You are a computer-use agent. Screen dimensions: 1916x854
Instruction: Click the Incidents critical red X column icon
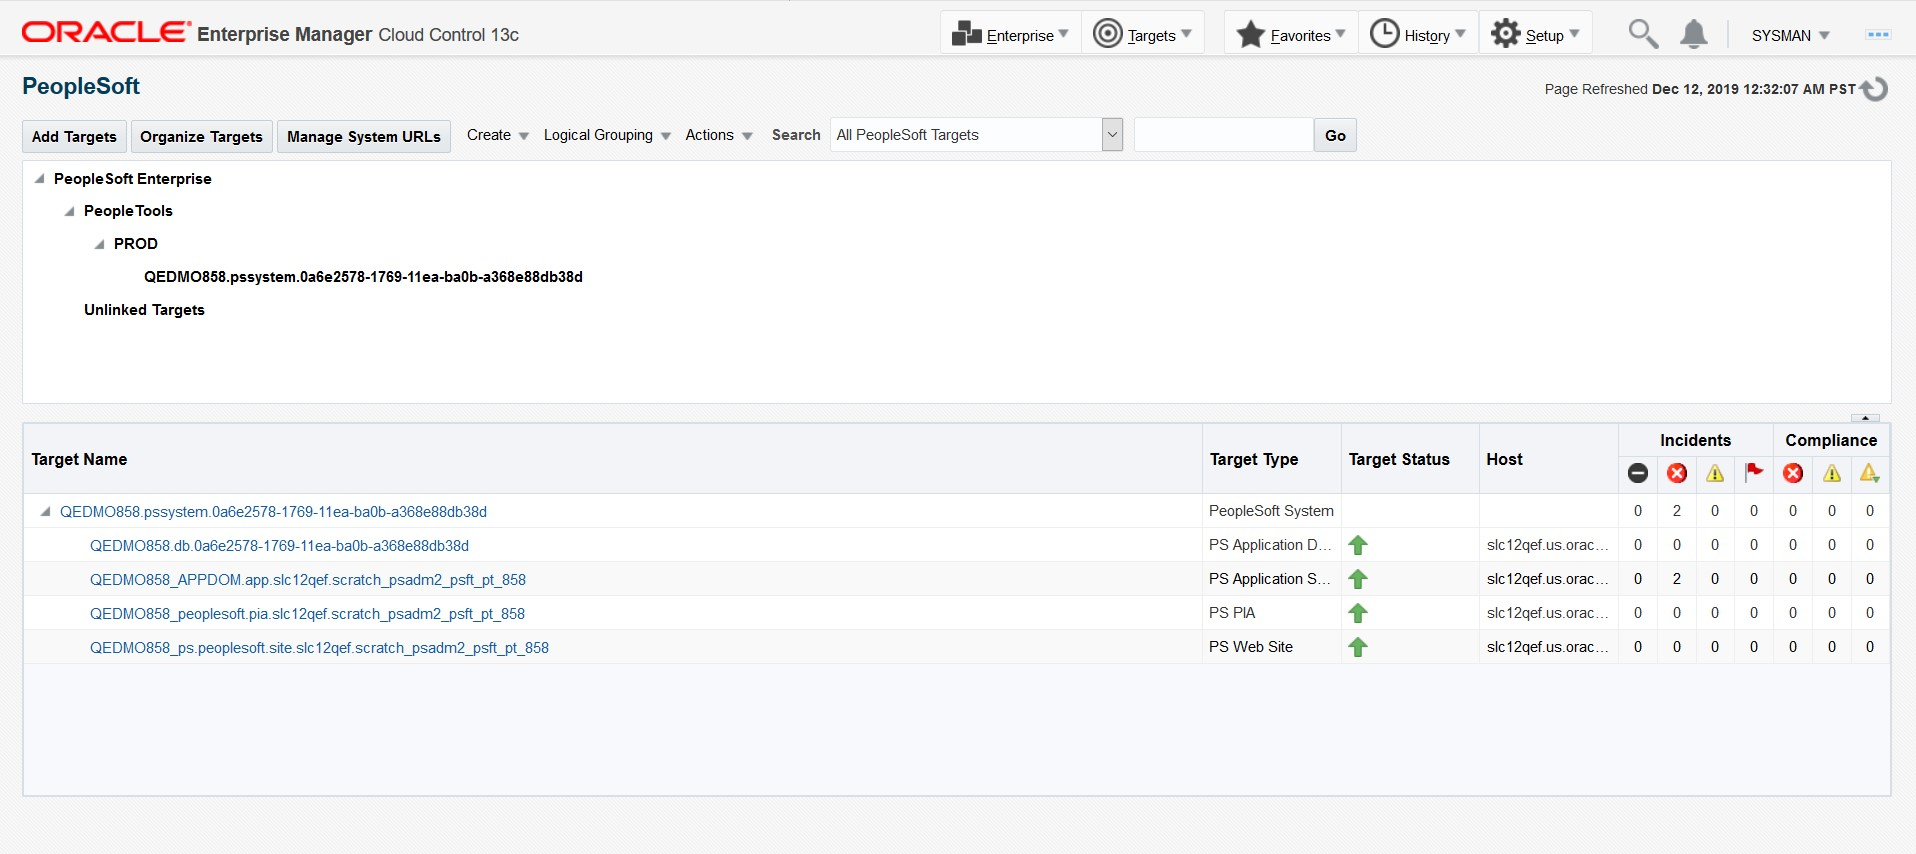pyautogui.click(x=1677, y=473)
